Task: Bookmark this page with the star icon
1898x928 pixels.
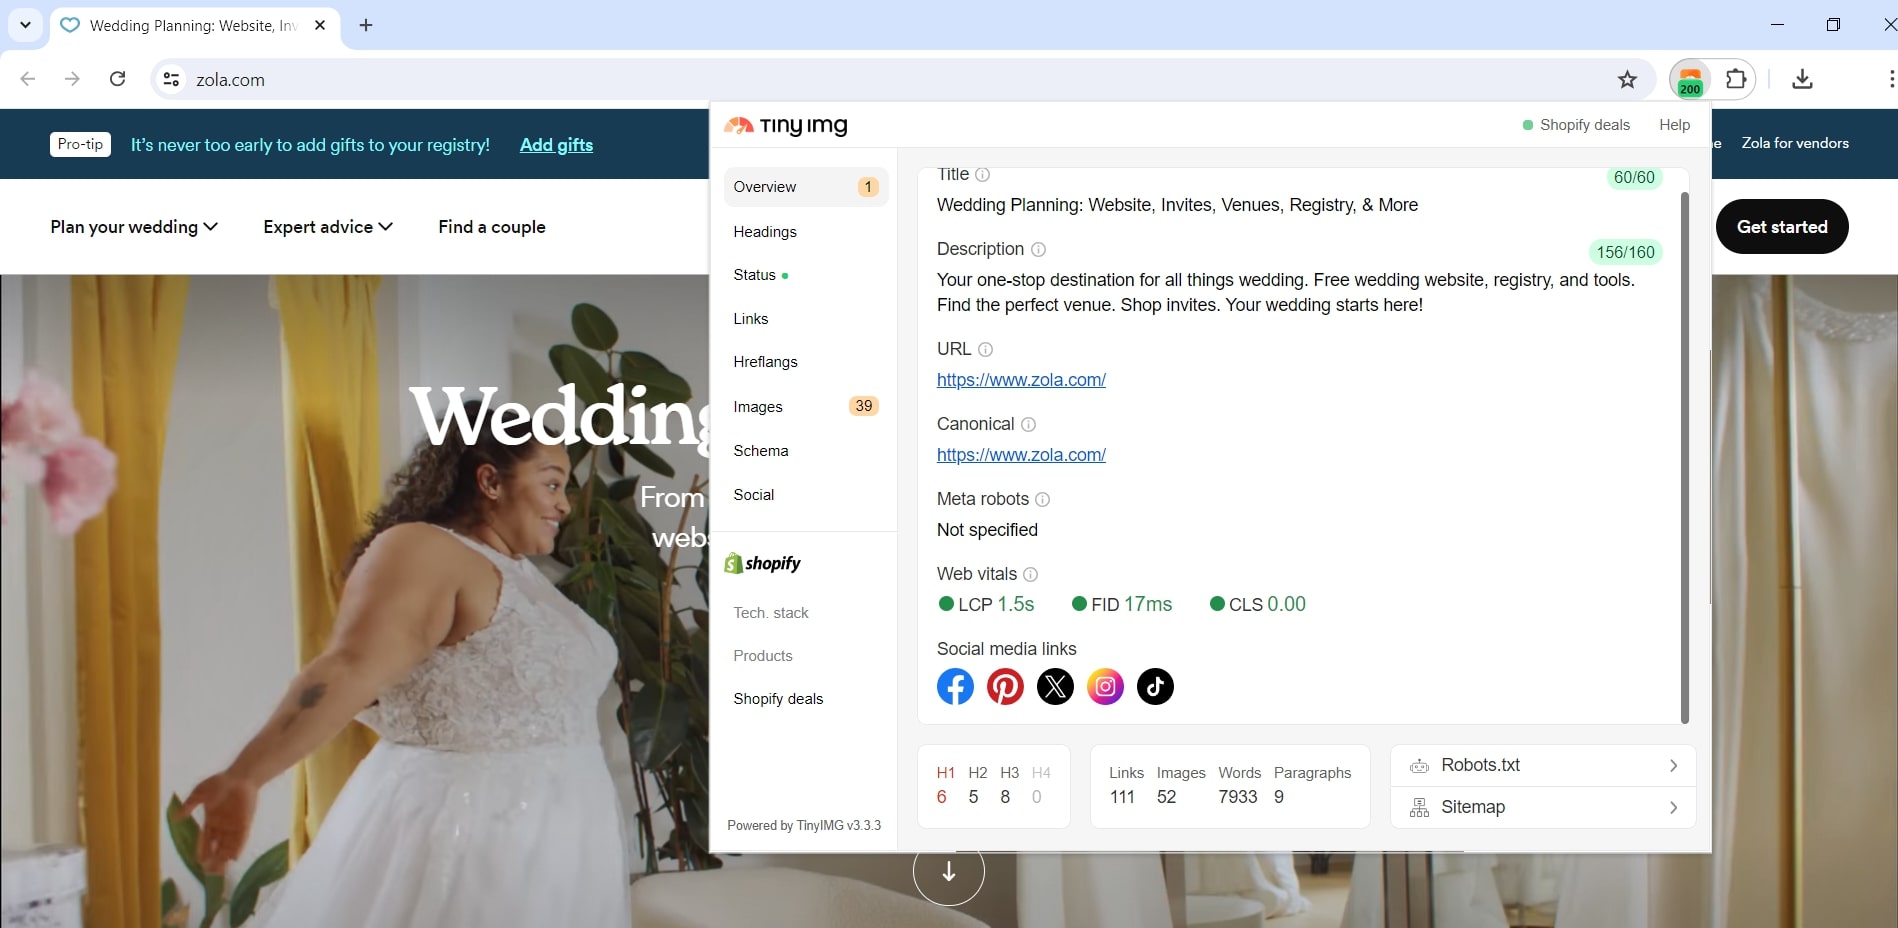Action: [x=1627, y=79]
